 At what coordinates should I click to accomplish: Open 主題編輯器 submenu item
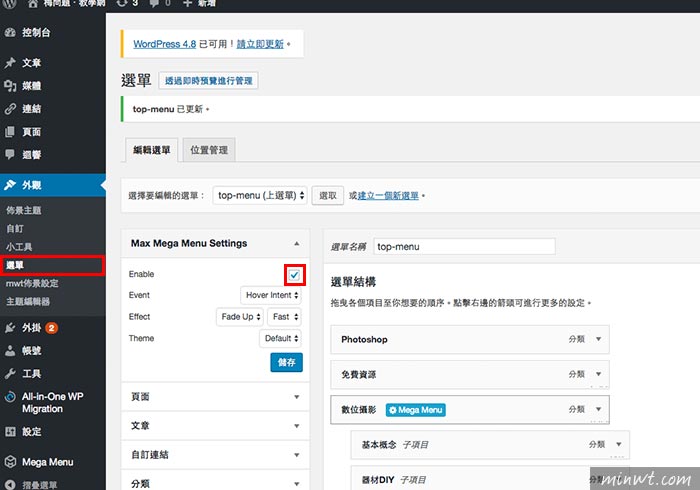click(x=28, y=302)
